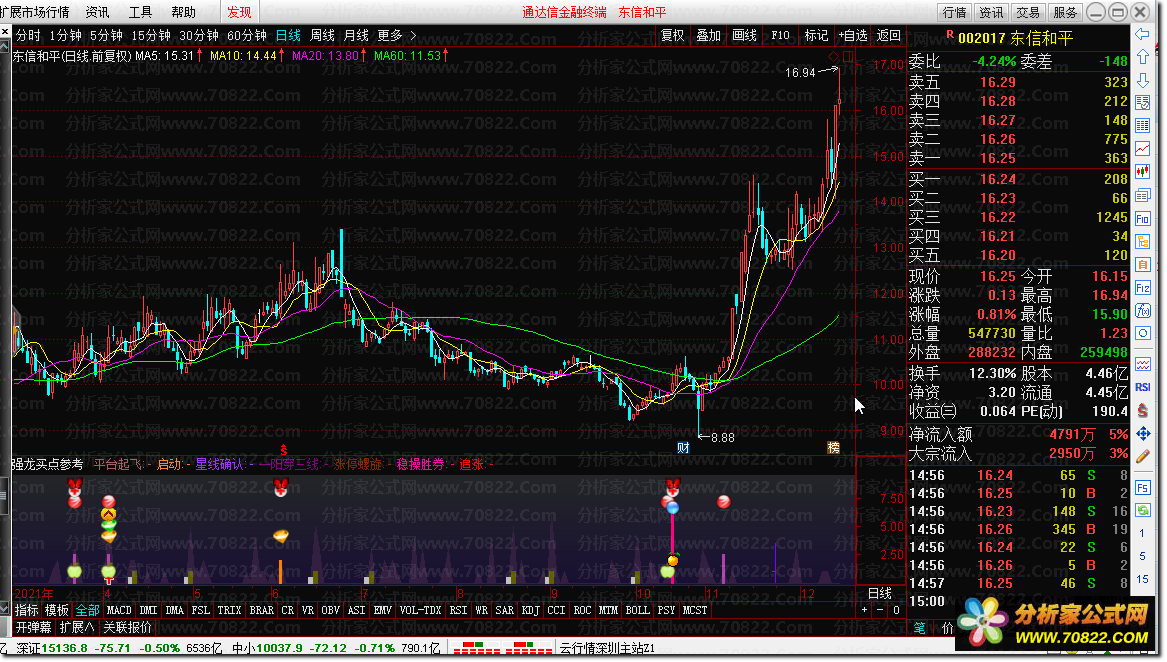This screenshot has height=662, width=1167.
Task: Click the circle icon in right sidebar
Action: click(x=1142, y=334)
